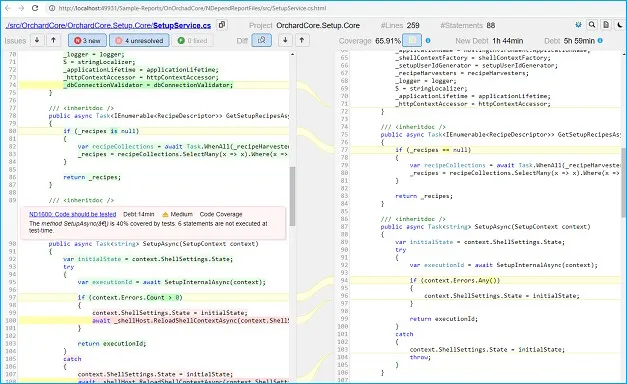Open search in the source view

tap(592, 25)
